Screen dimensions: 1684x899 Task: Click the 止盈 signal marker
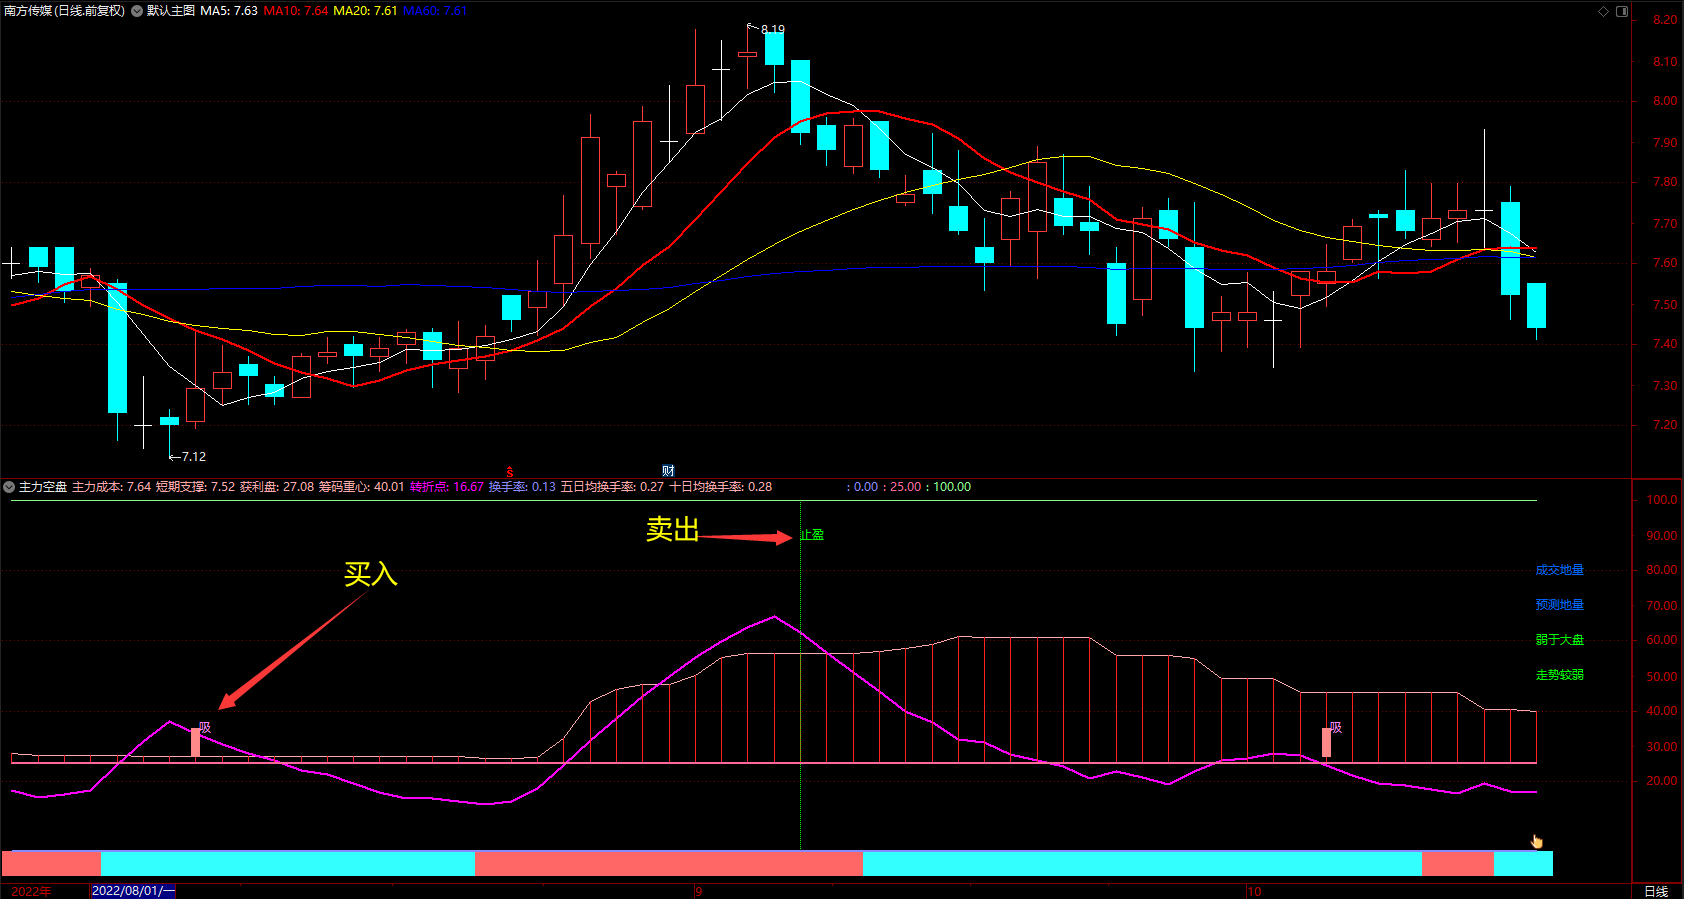click(812, 535)
